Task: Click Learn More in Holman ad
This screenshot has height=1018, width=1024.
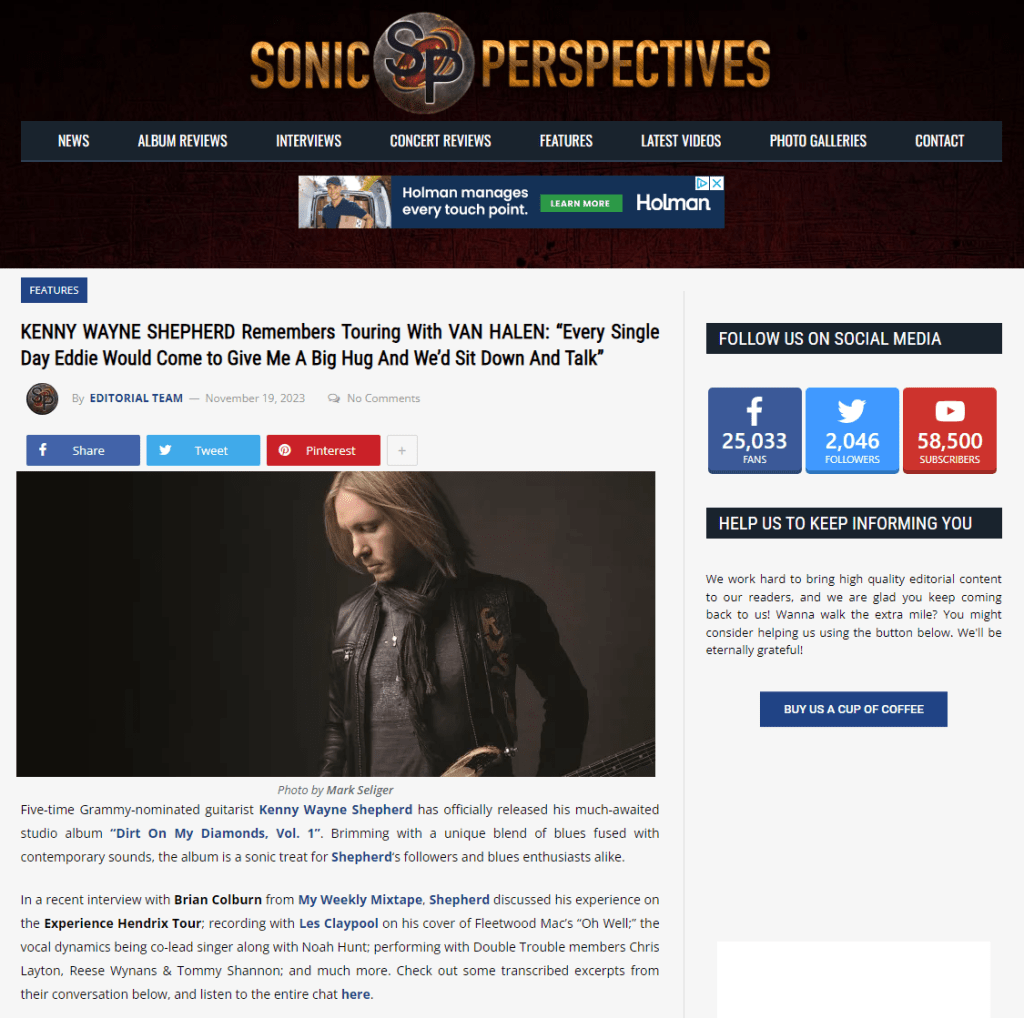Action: click(x=580, y=203)
